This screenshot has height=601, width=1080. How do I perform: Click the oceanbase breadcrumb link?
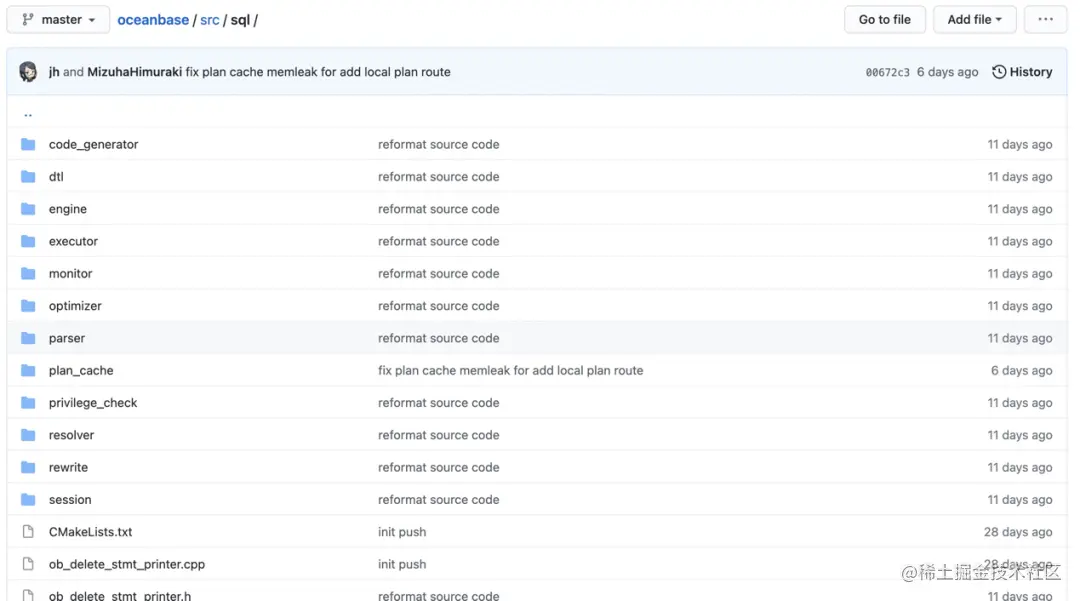click(153, 20)
